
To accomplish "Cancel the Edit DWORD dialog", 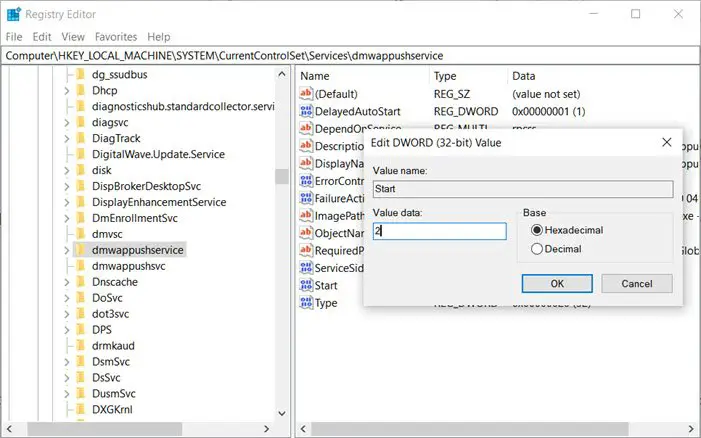I will tap(637, 284).
